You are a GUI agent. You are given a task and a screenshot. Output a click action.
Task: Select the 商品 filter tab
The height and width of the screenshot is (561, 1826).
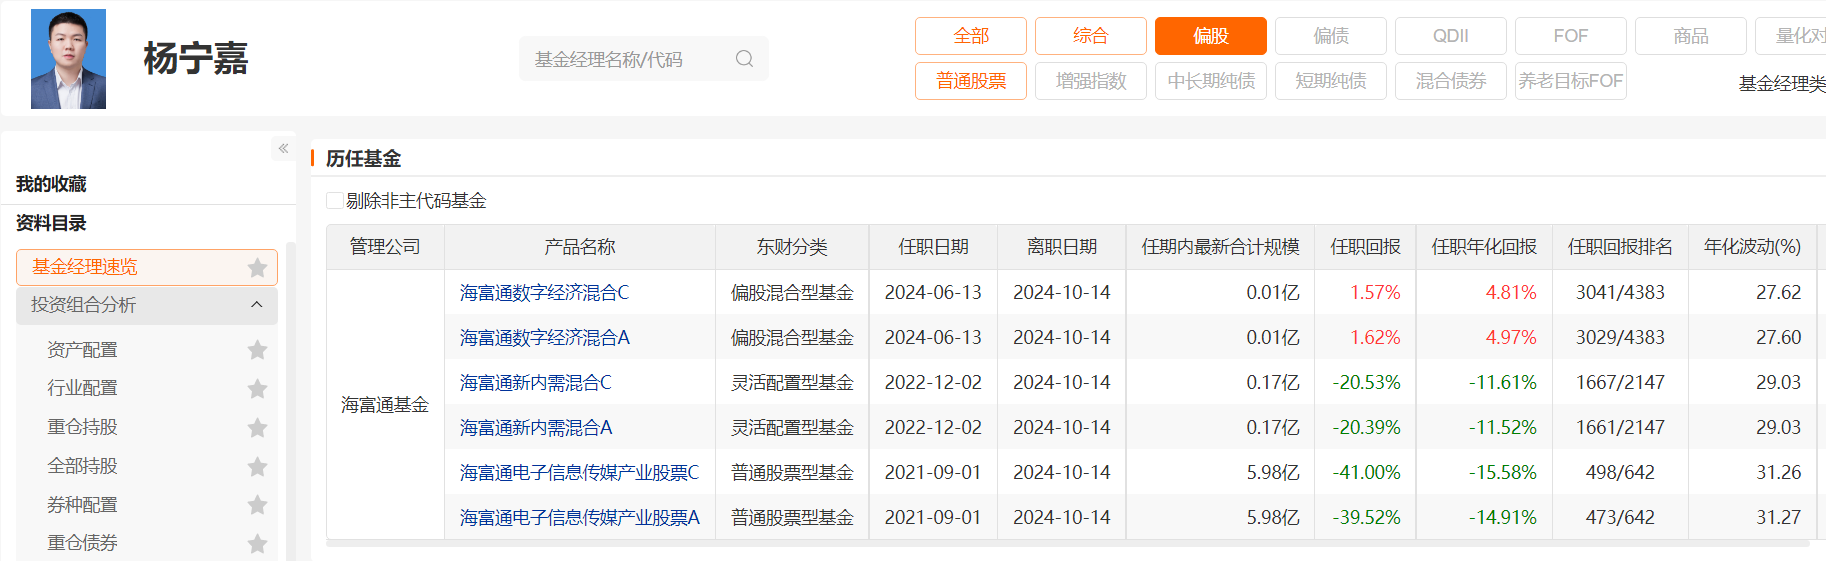click(x=1690, y=36)
